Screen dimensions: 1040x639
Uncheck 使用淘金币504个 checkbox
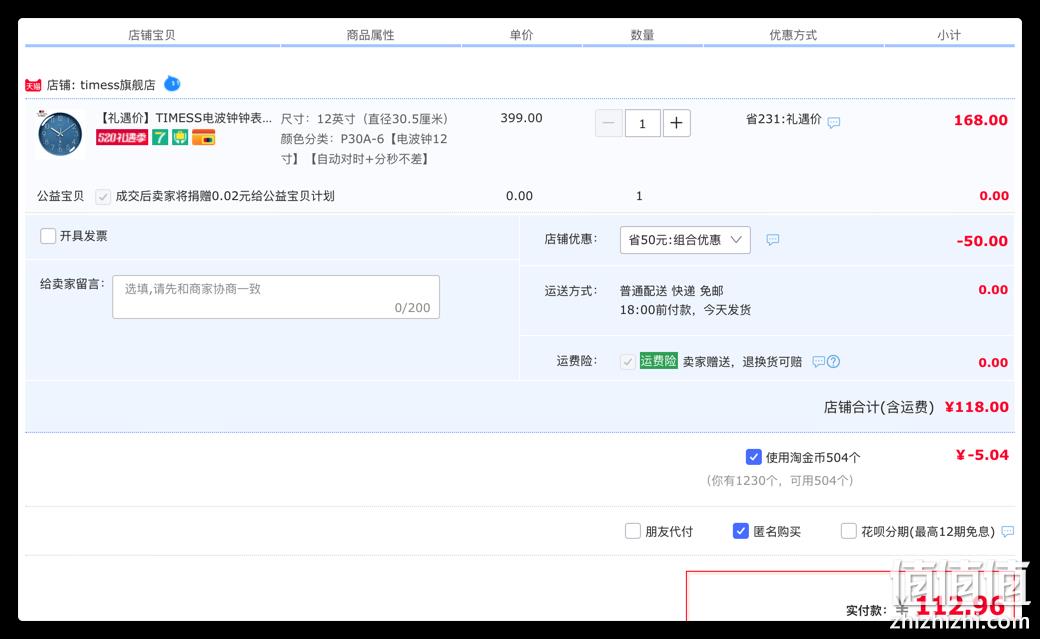(x=753, y=457)
